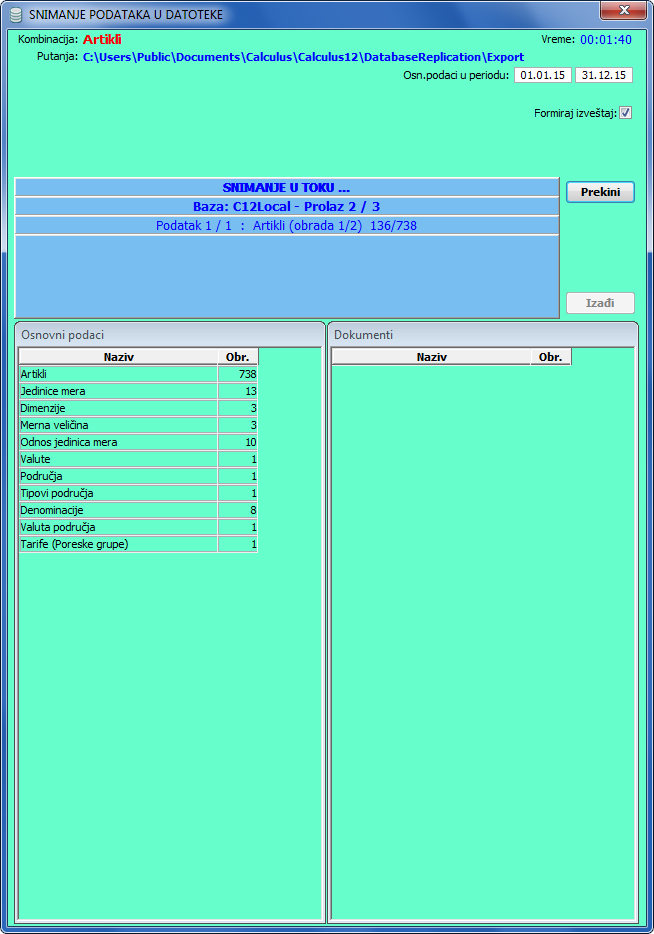Click the period start date field 01.01.15
This screenshot has height=934, width=654.
(x=542, y=76)
